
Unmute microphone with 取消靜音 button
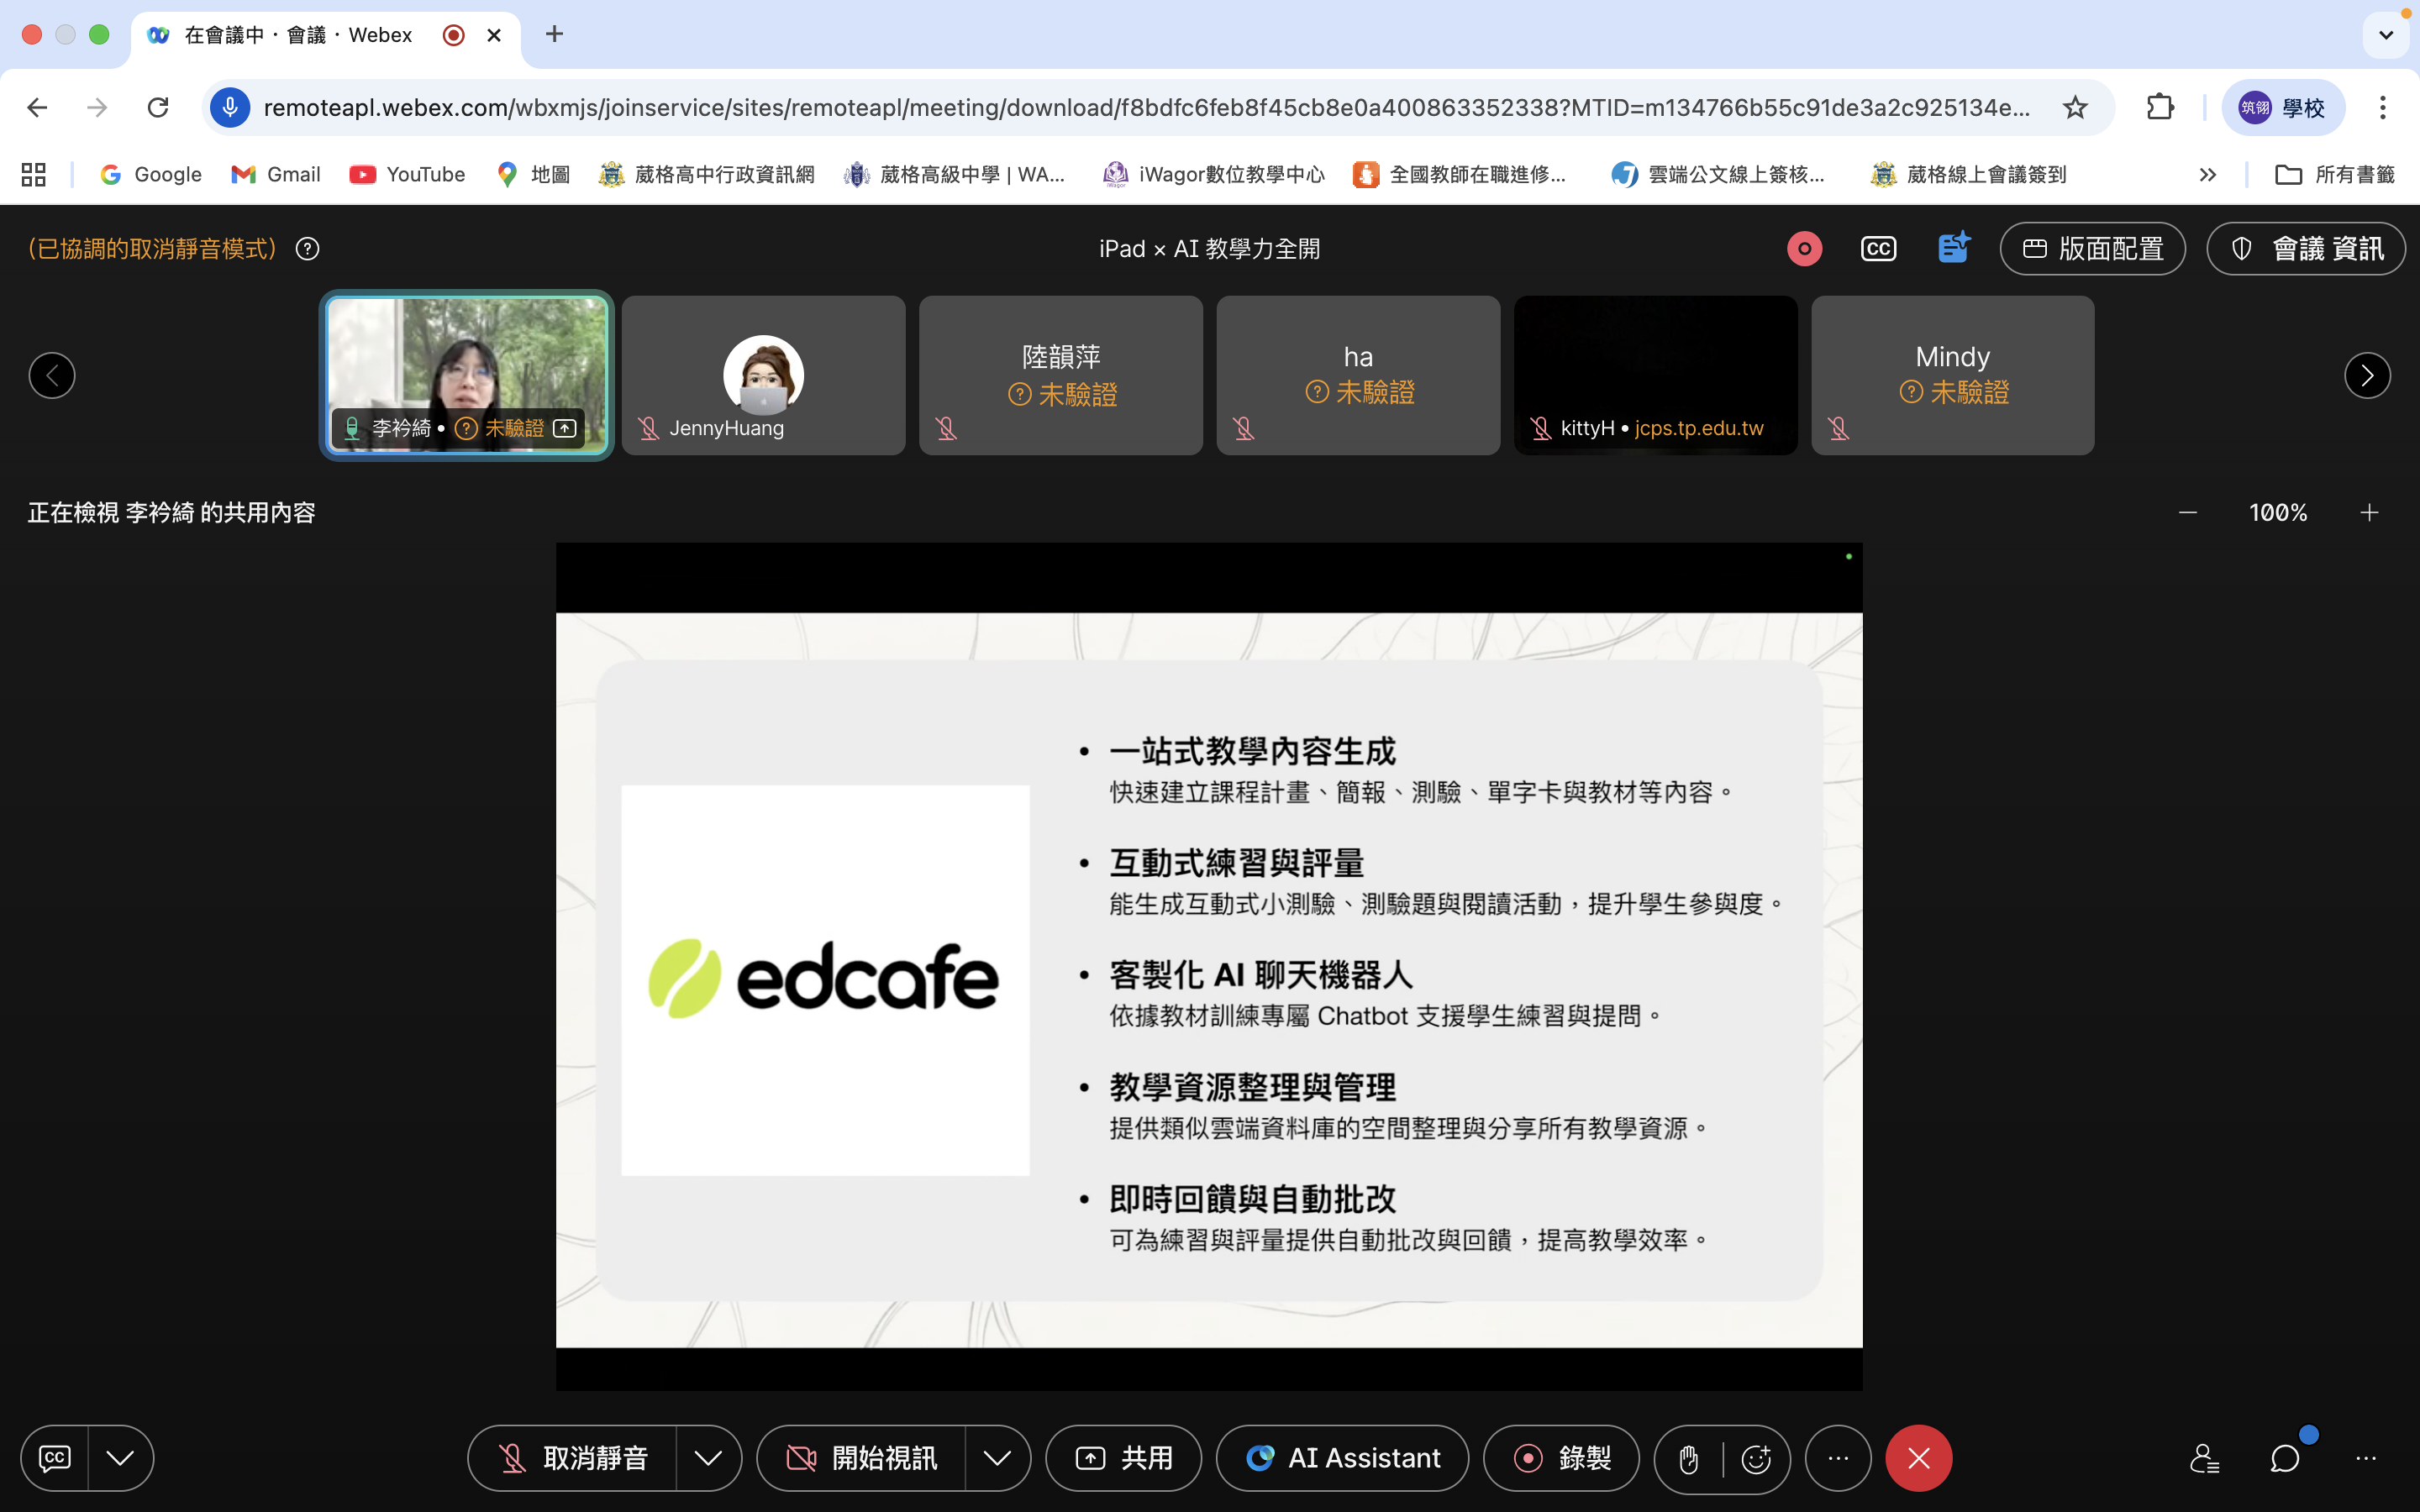574,1458
